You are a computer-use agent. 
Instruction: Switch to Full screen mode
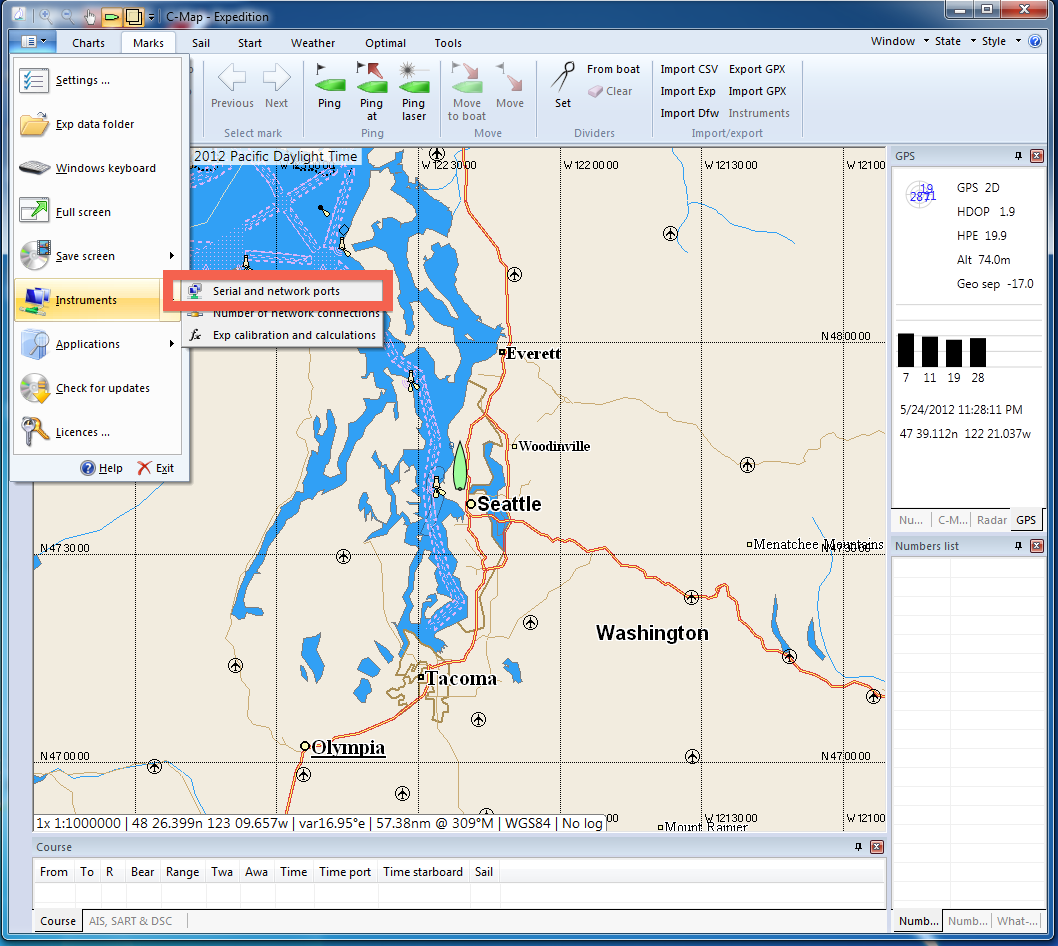click(x=98, y=212)
